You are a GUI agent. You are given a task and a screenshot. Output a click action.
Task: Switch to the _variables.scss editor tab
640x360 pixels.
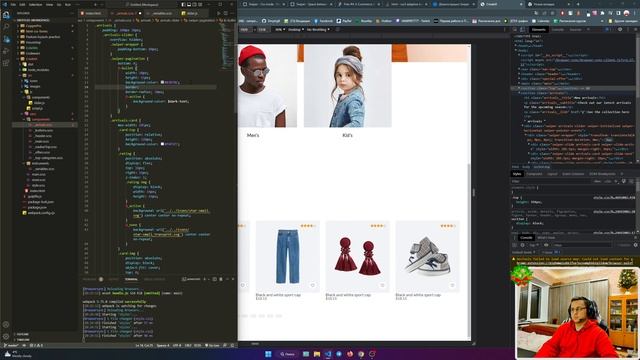point(162,13)
